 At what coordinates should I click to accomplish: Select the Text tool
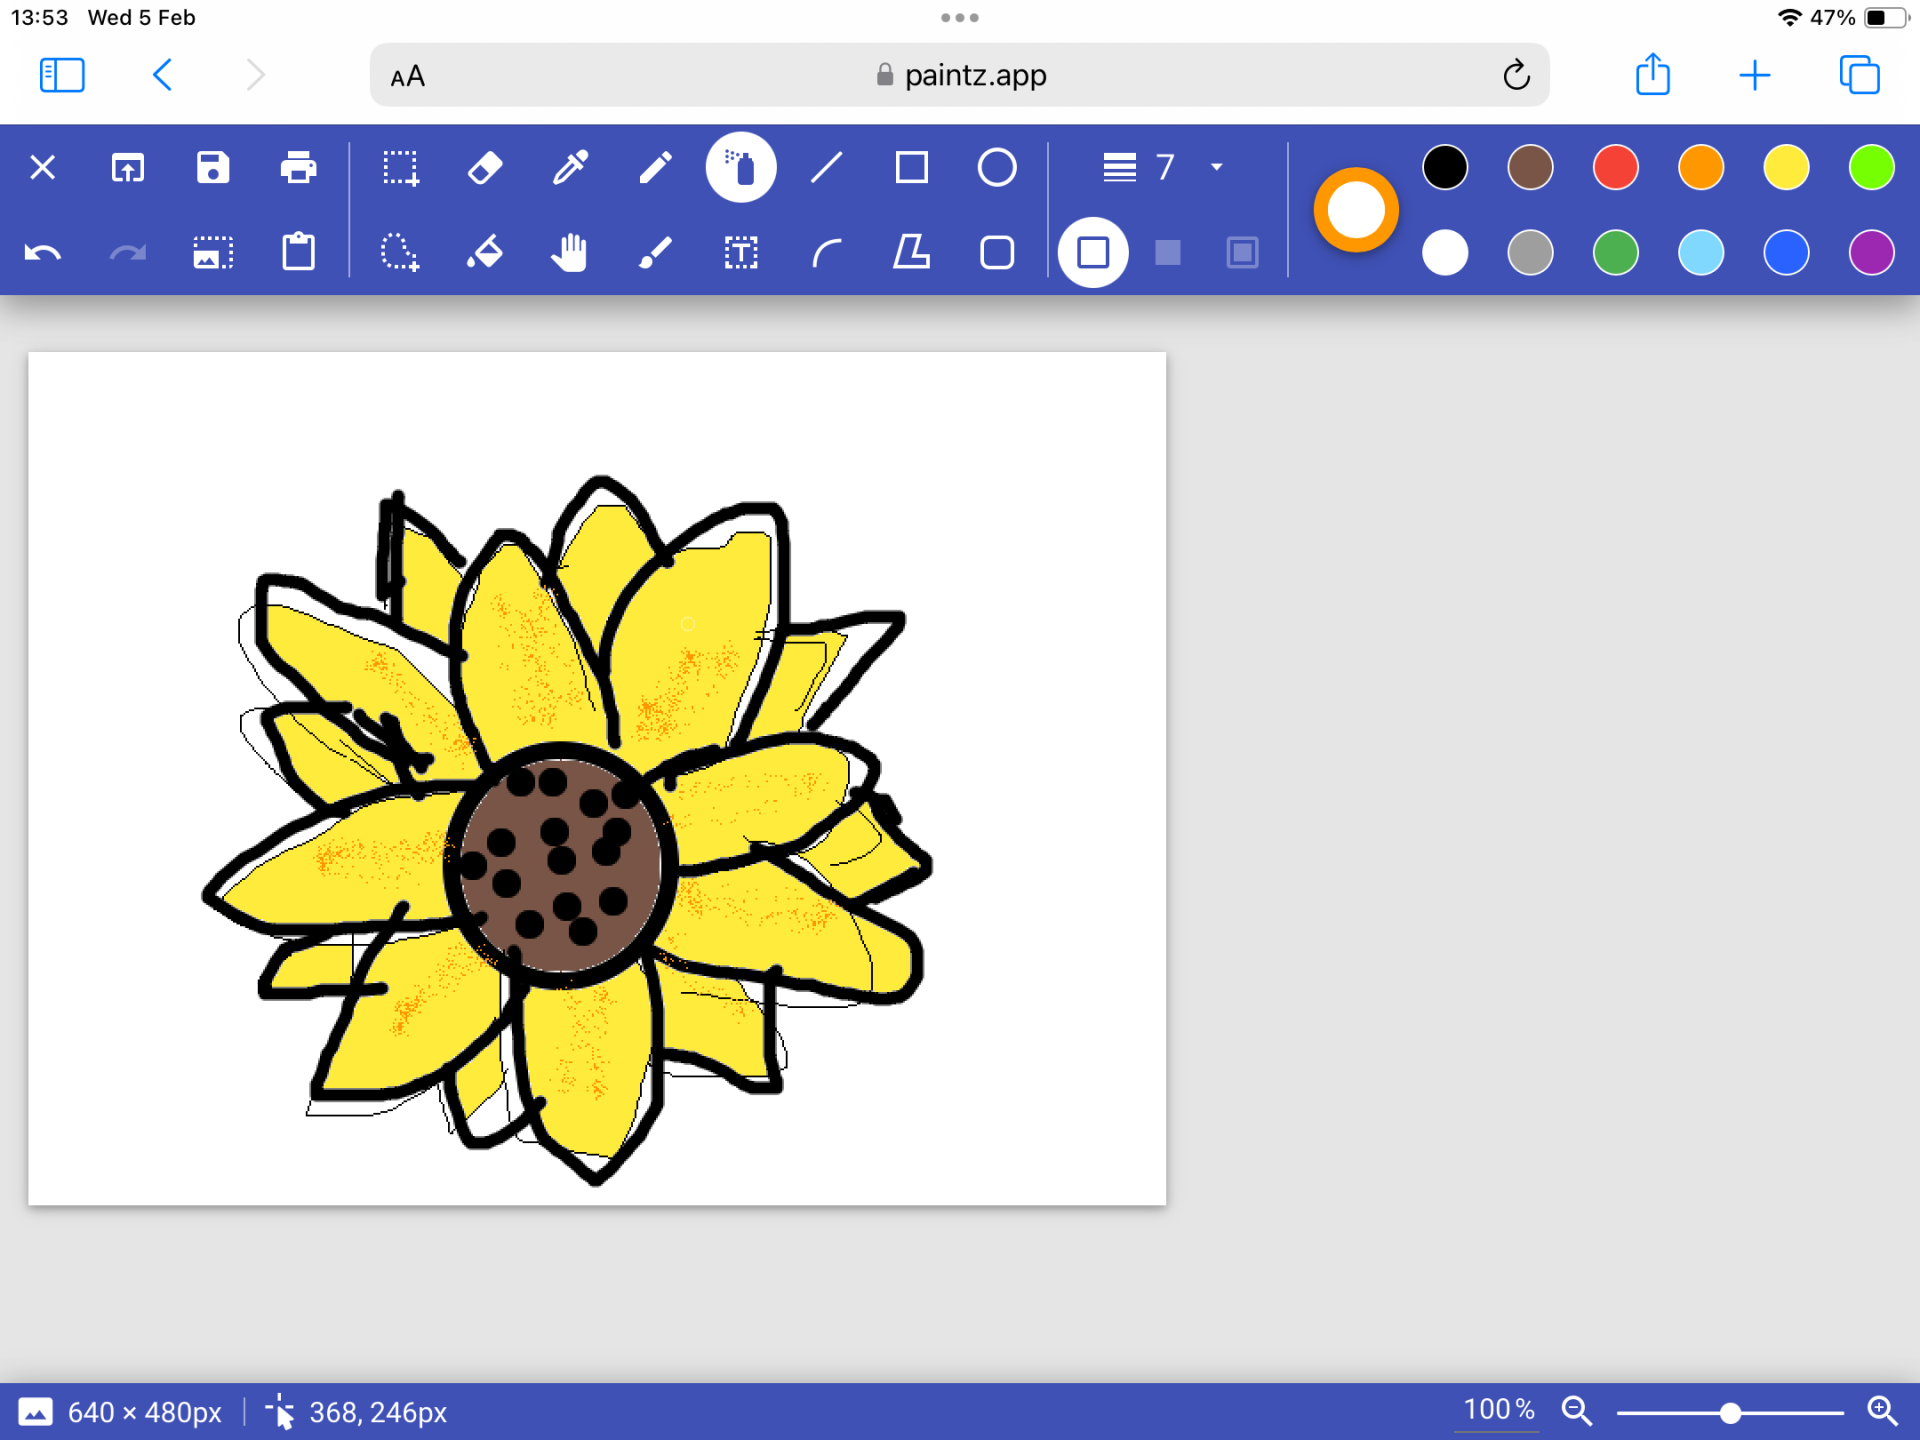pyautogui.click(x=741, y=253)
